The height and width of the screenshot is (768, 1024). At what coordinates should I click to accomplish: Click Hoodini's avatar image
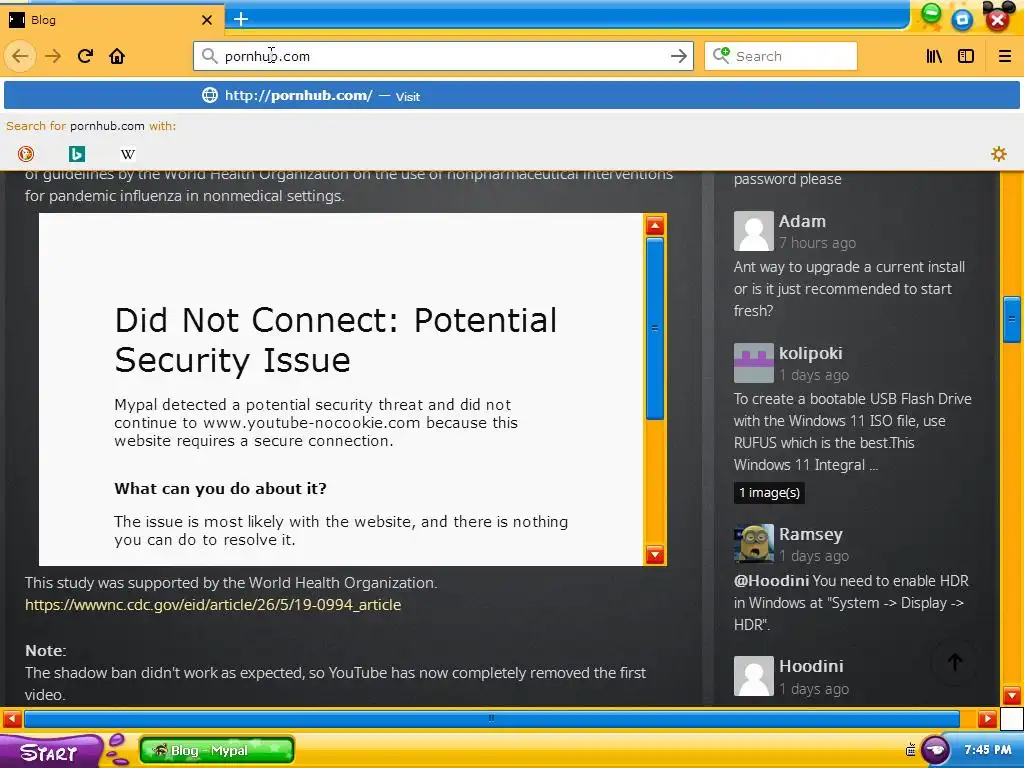[754, 676]
